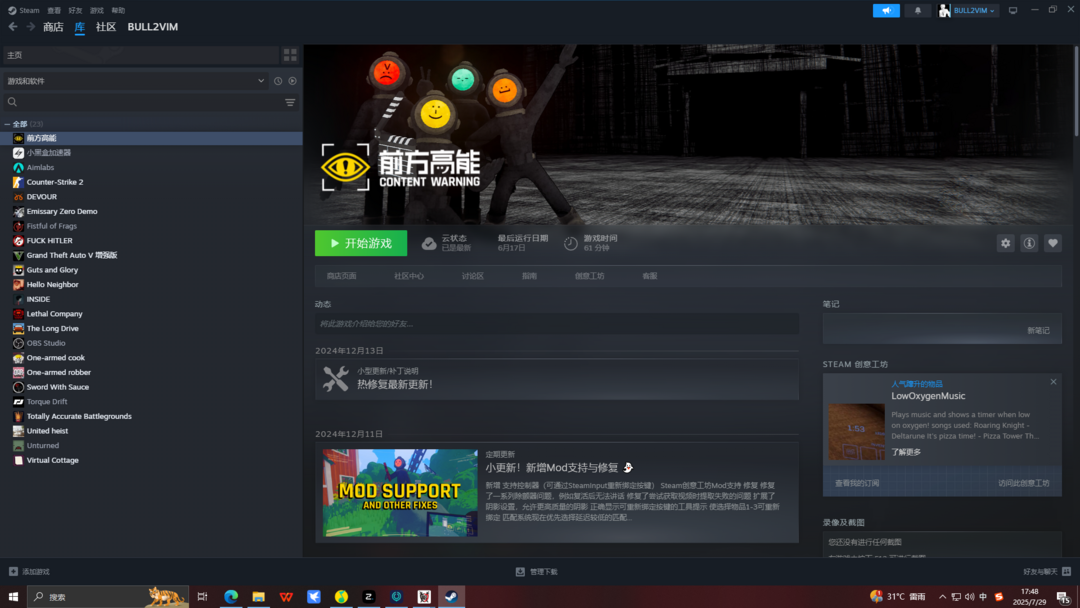
Task: Dismiss the LowOxygenMusic workshop card
Action: pyautogui.click(x=1053, y=381)
